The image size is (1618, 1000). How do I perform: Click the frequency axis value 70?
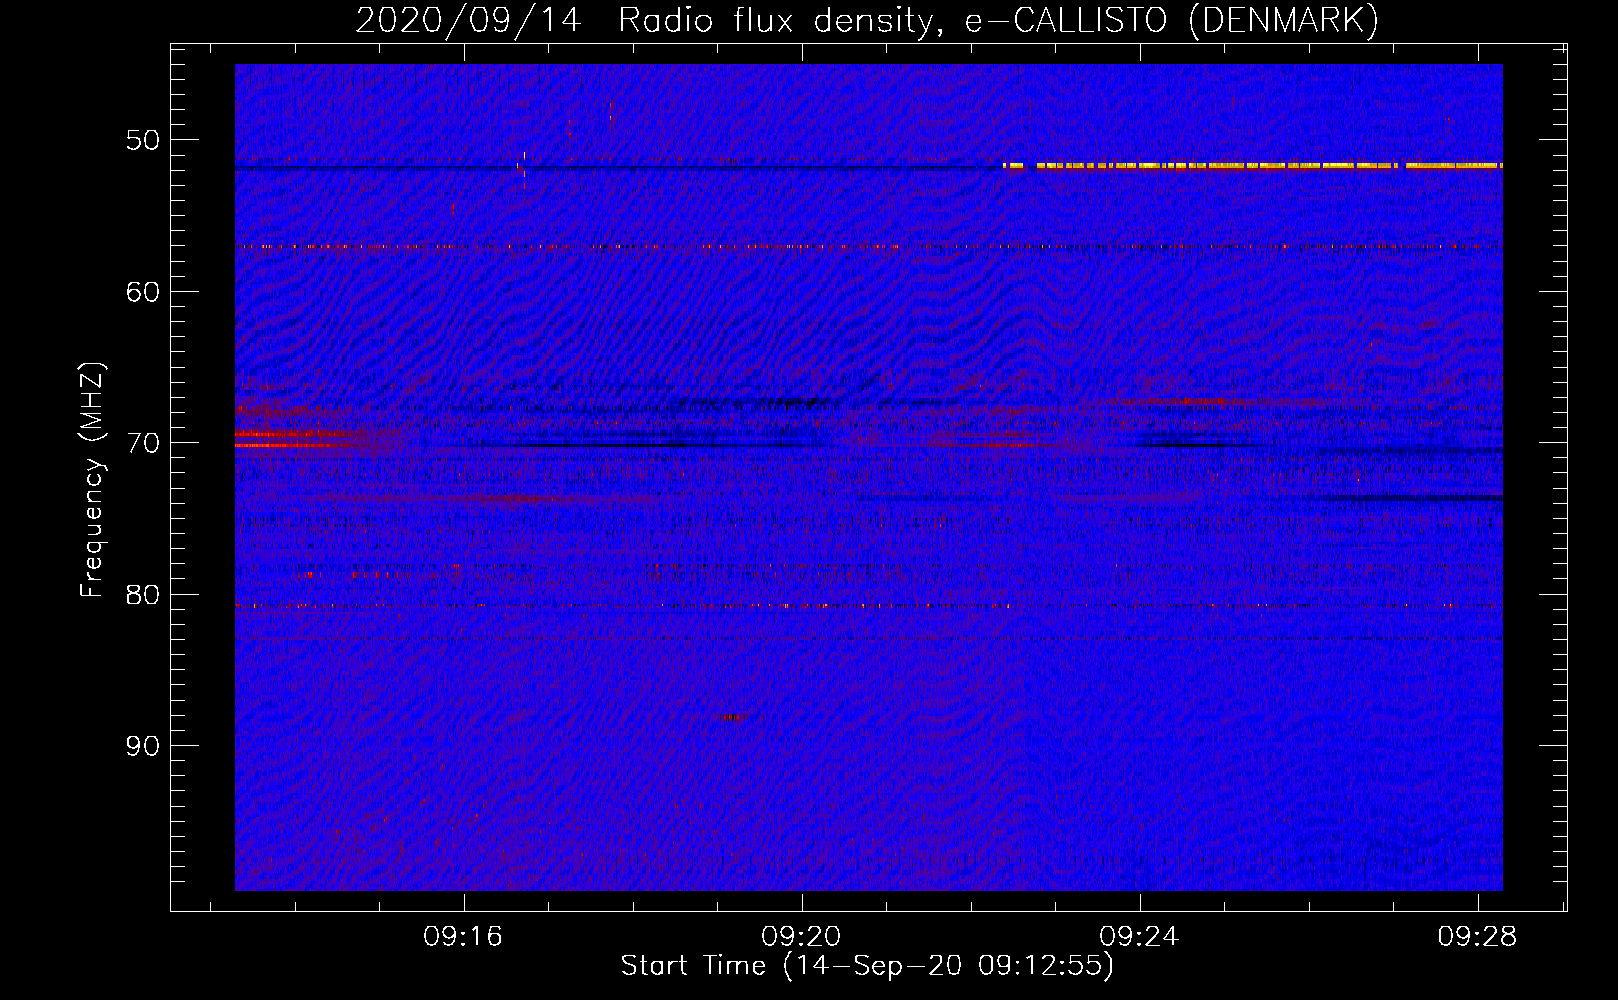[142, 443]
